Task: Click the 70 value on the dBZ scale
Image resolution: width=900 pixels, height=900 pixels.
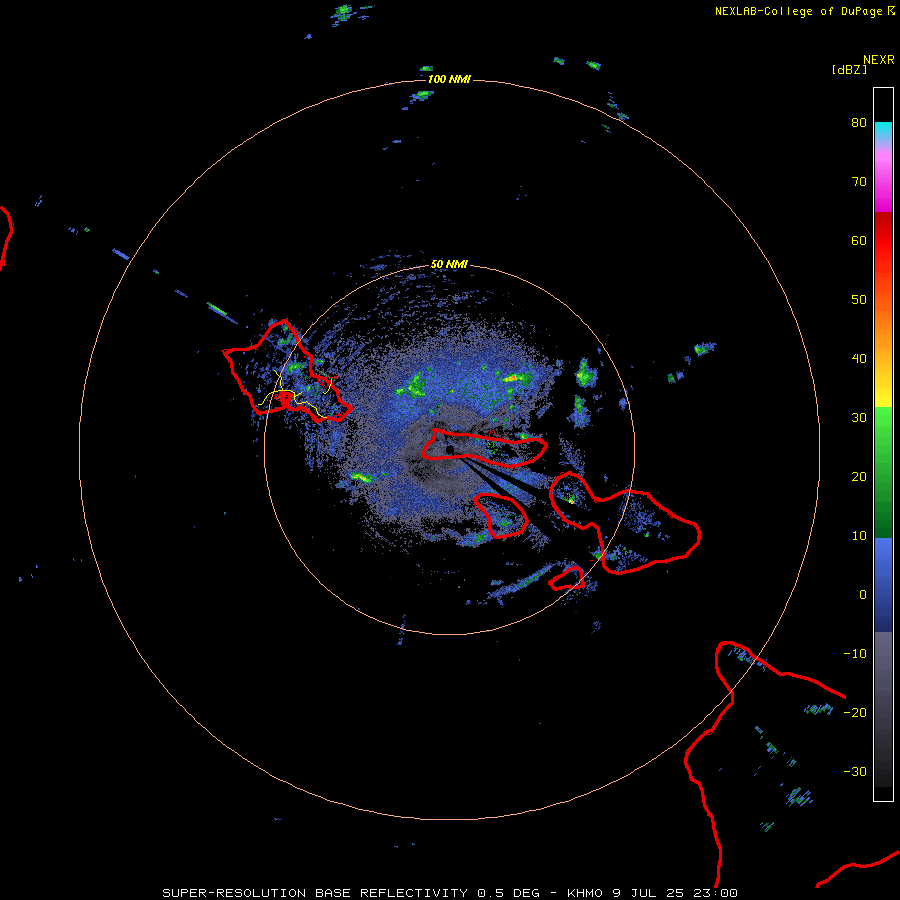Action: [859, 182]
